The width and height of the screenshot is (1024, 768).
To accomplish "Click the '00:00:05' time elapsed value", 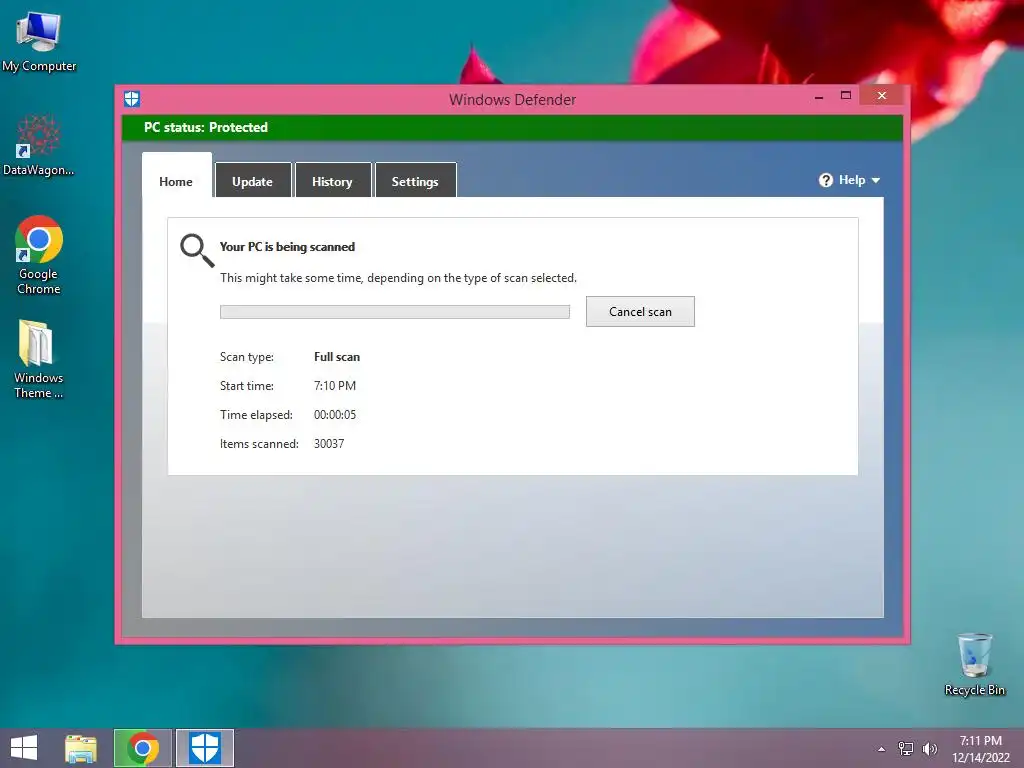I will click(335, 415).
